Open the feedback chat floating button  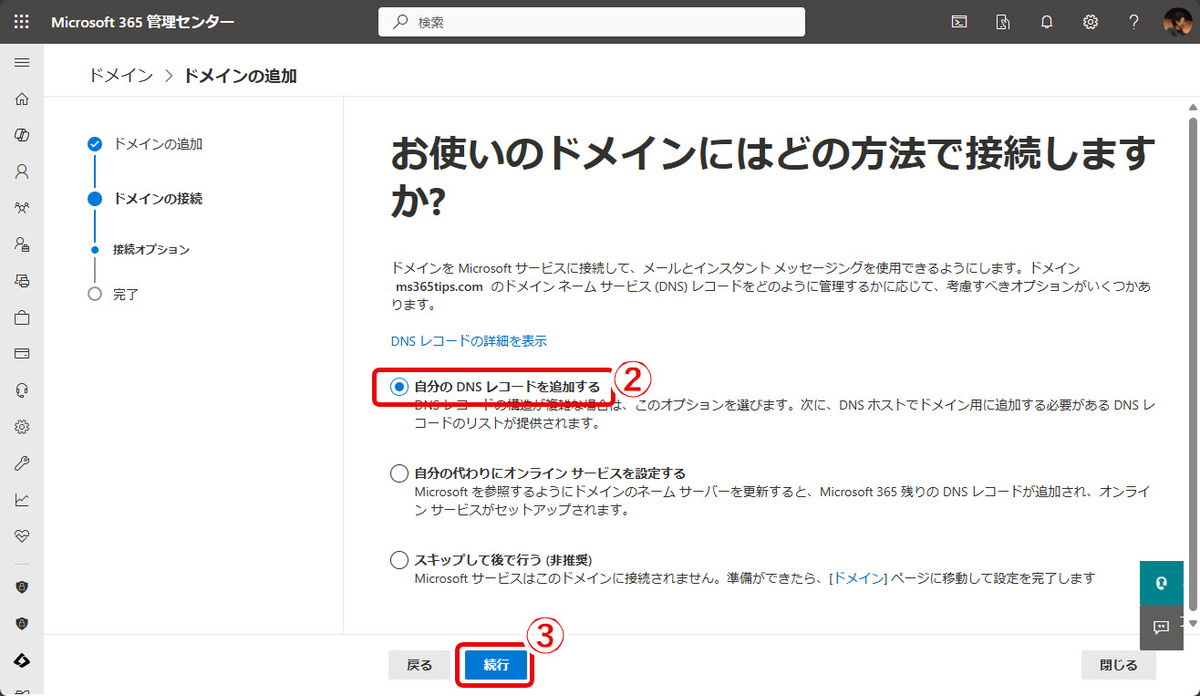pos(1161,627)
